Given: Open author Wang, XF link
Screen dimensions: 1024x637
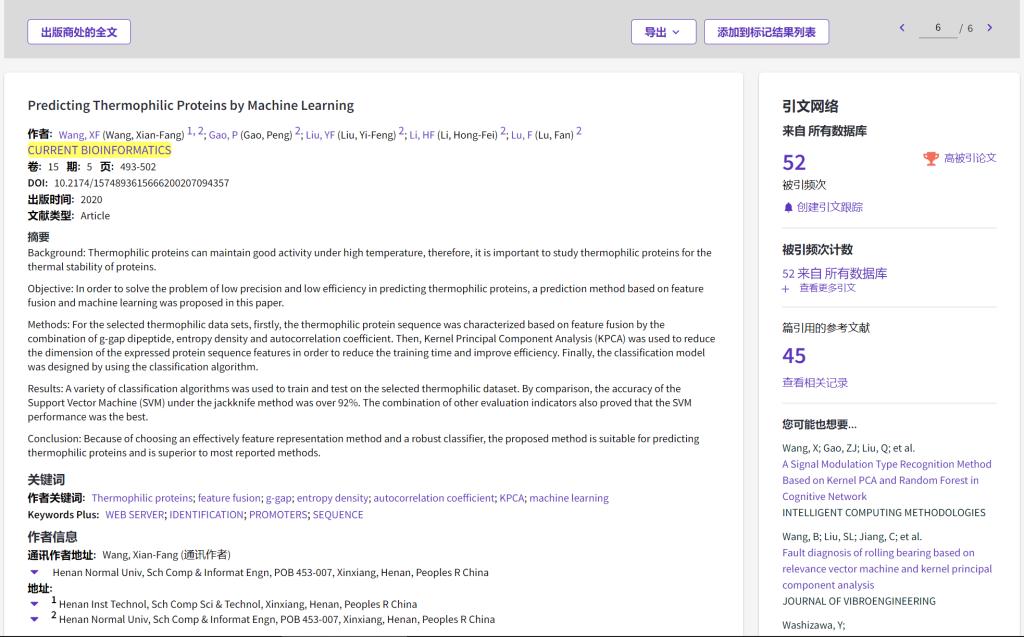Looking at the screenshot, I should pos(79,135).
